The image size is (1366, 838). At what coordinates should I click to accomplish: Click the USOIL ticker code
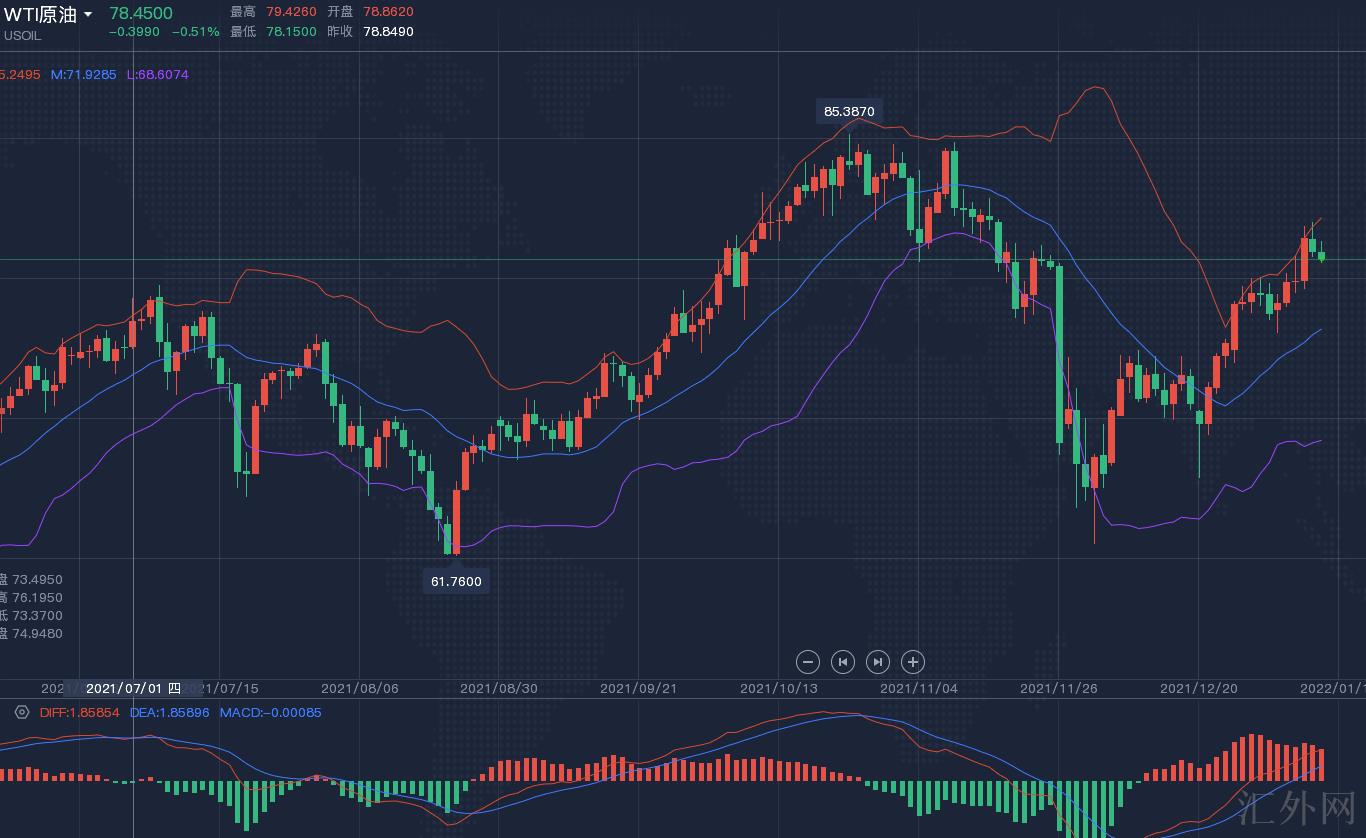(22, 36)
